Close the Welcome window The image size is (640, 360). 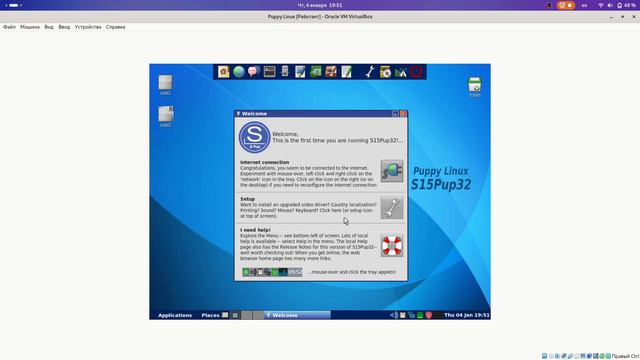pyautogui.click(x=403, y=114)
